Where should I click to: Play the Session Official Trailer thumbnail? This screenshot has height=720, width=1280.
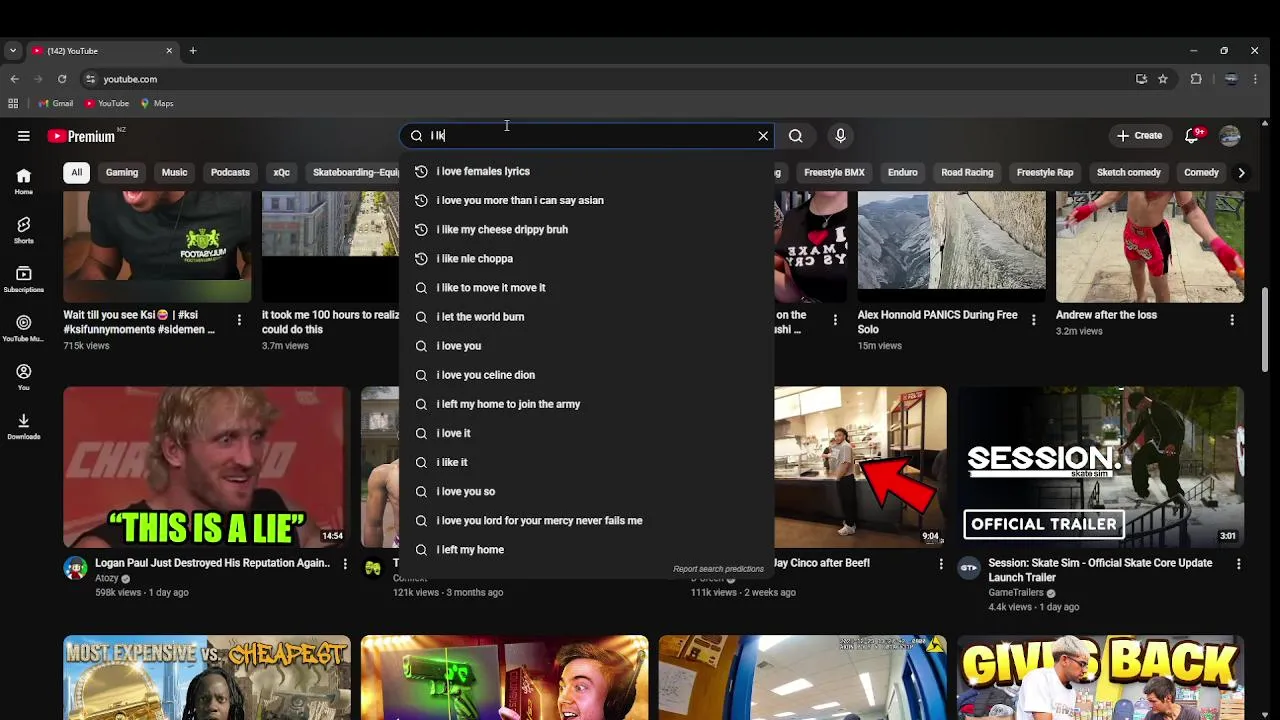click(x=1101, y=467)
